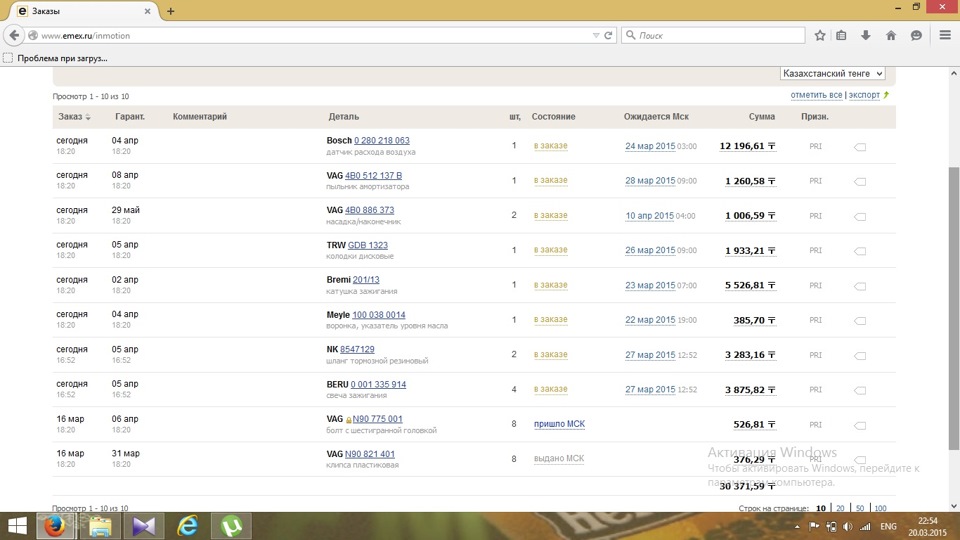Click expected date 24 мар 2015
Image resolution: width=960 pixels, height=540 pixels.
coord(650,146)
